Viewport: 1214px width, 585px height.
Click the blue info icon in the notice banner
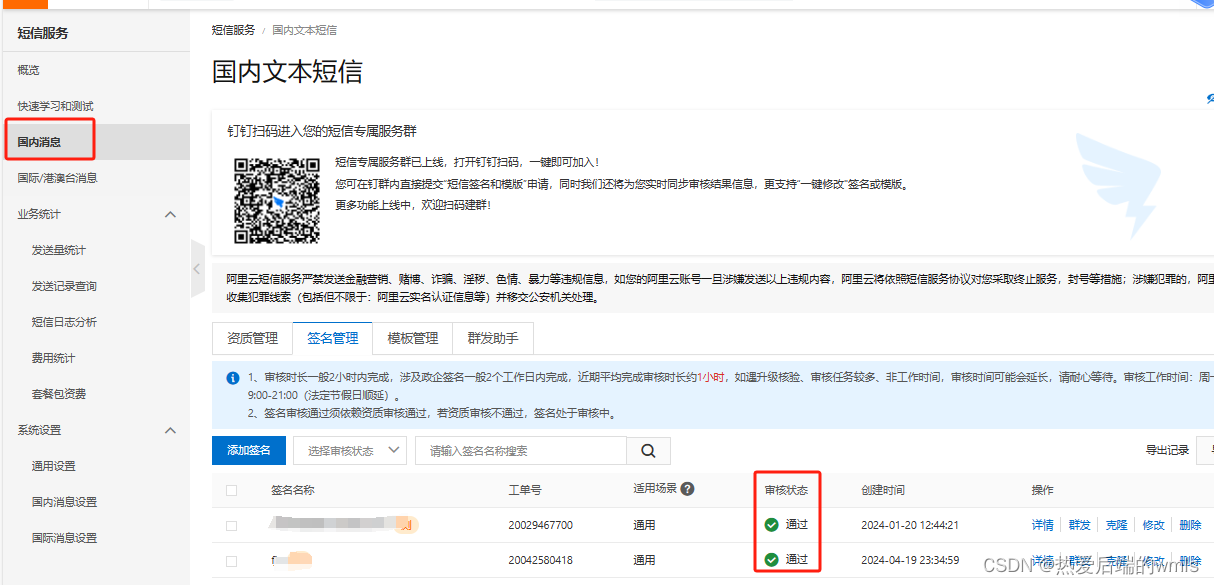[x=232, y=378]
